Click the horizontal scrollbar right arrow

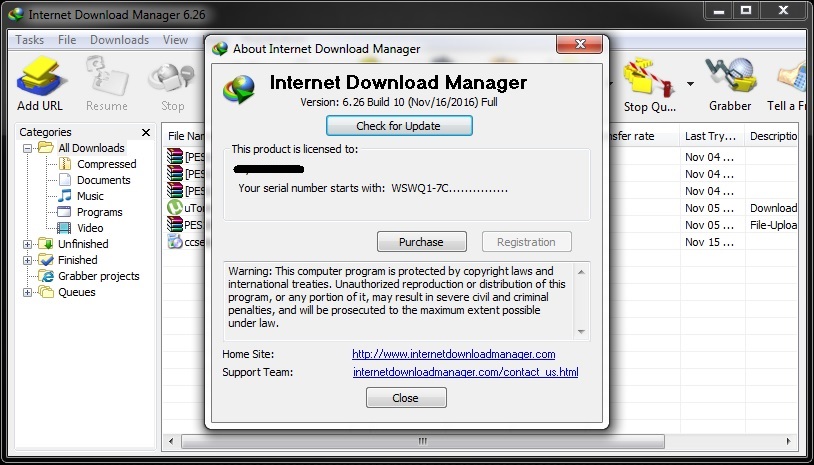pyautogui.click(x=788, y=442)
